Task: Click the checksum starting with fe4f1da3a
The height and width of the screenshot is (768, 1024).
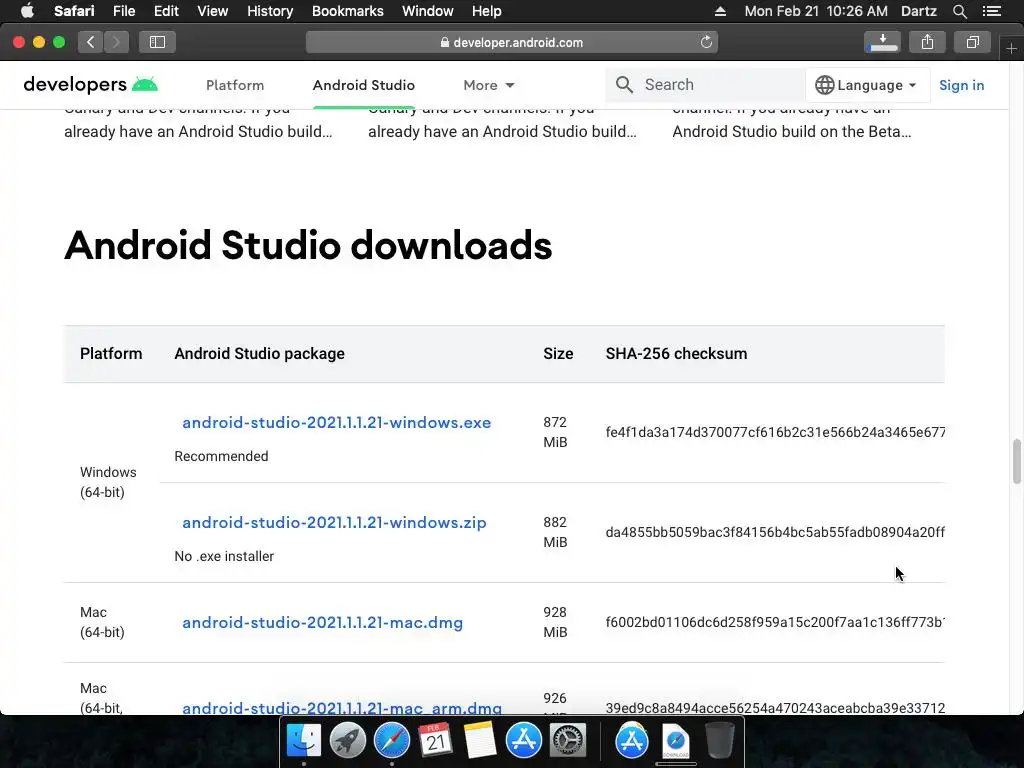Action: pyautogui.click(x=775, y=432)
